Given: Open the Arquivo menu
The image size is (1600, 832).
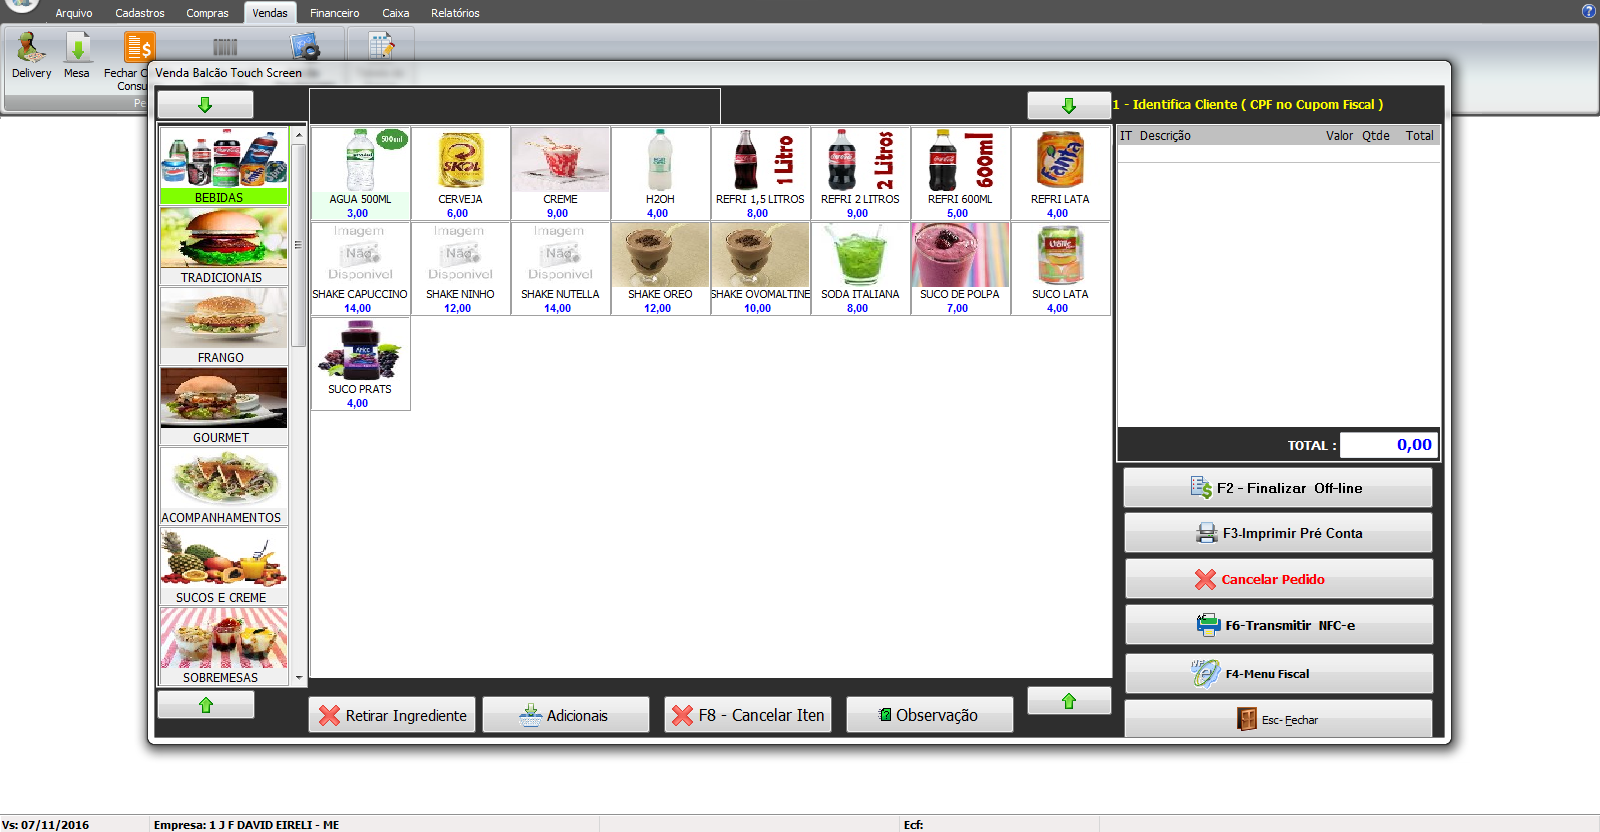Looking at the screenshot, I should pyautogui.click(x=74, y=13).
